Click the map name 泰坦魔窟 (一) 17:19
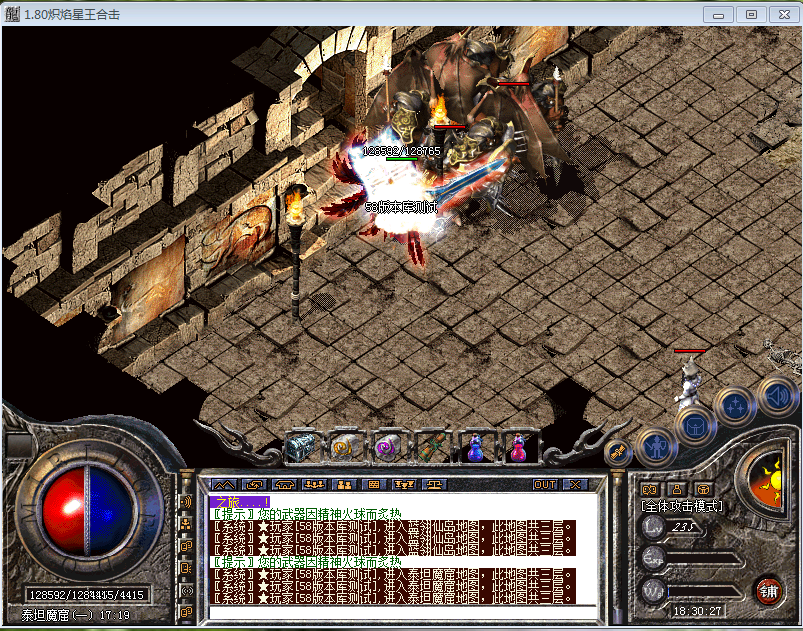803x631 pixels. pyautogui.click(x=75, y=615)
